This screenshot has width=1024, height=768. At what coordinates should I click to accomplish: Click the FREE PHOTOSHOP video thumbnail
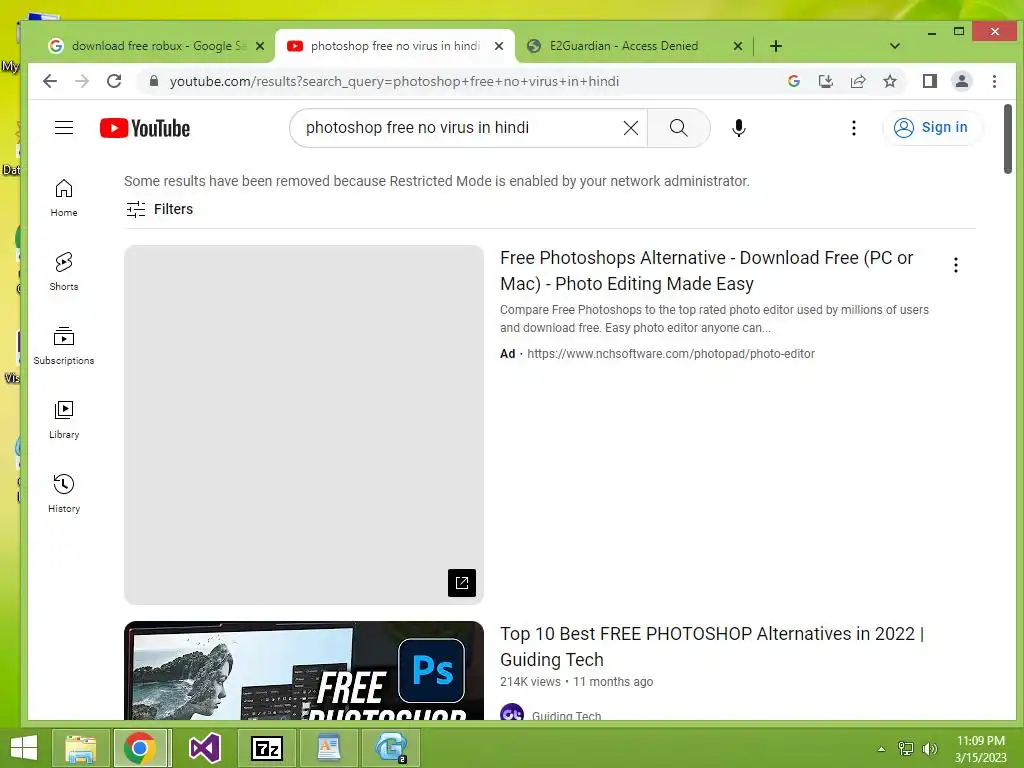pos(304,671)
